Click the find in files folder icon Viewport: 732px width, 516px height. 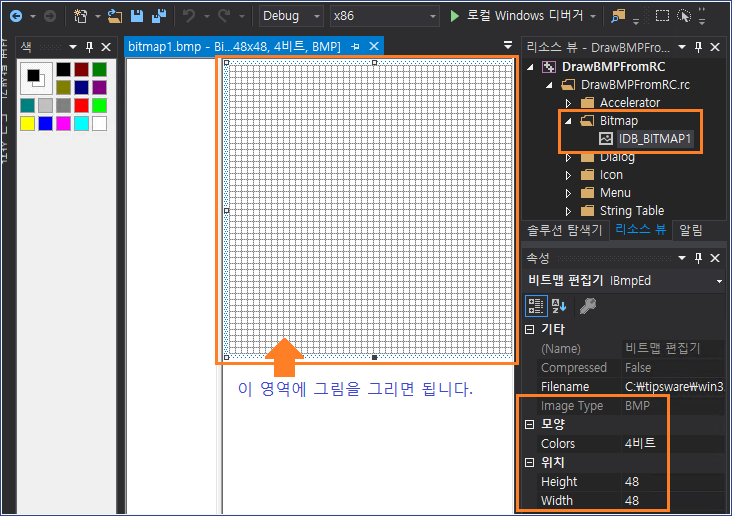618,16
